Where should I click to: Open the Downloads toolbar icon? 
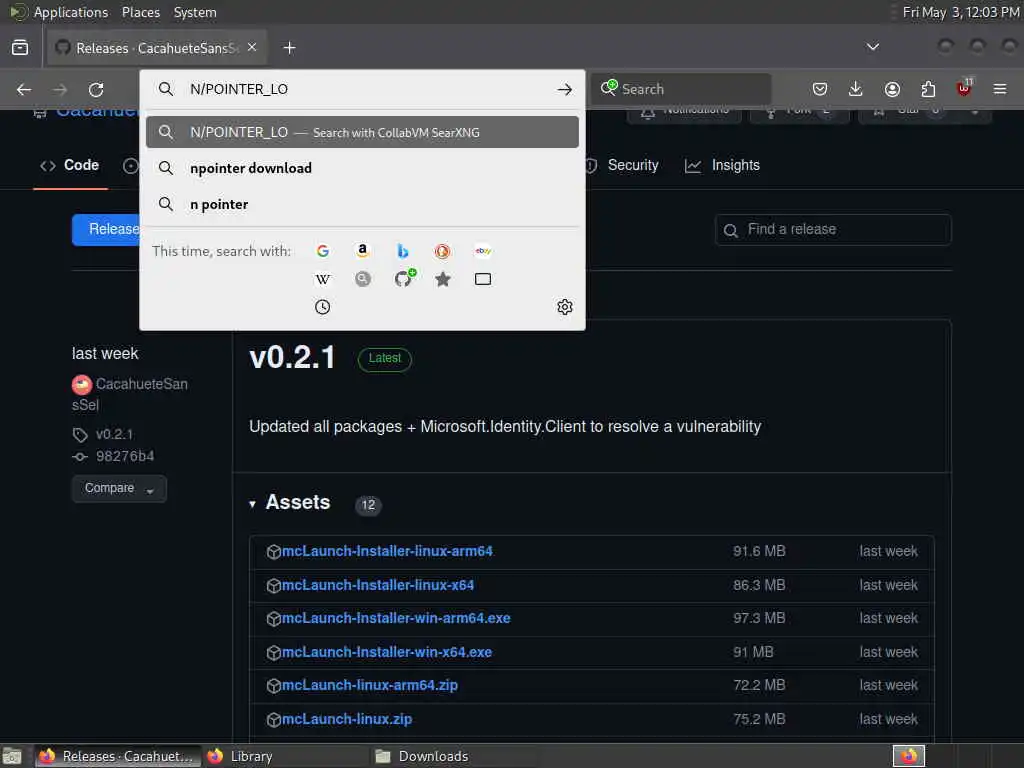856,89
